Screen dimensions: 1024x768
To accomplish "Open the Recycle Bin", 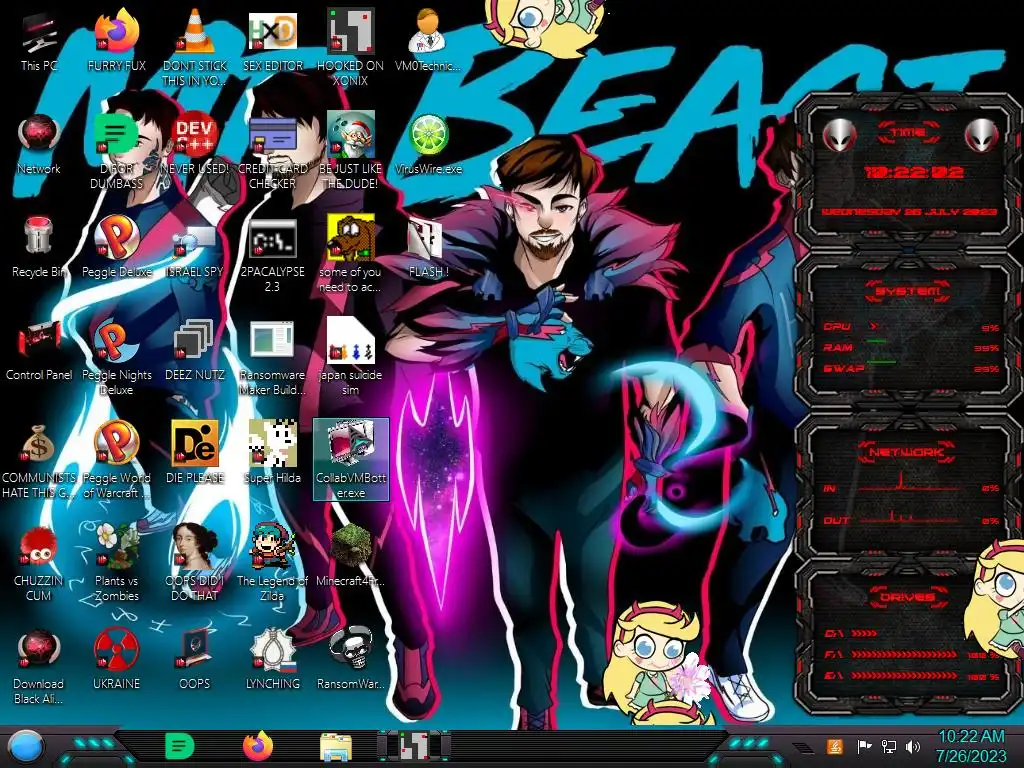I will 39,248.
